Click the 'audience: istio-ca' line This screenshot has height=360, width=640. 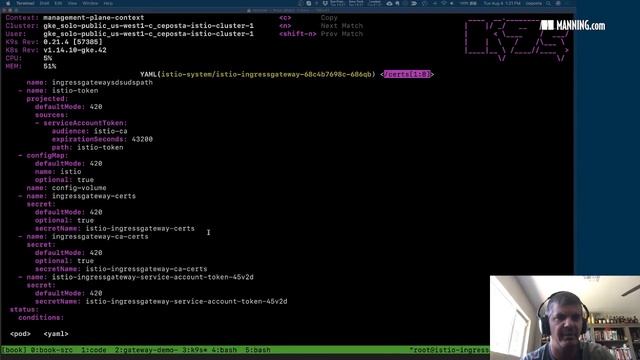point(89,131)
